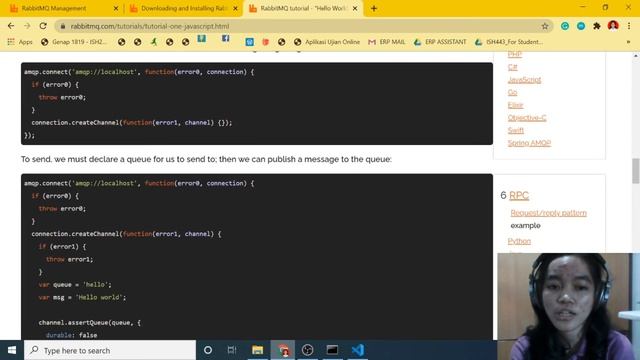The width and height of the screenshot is (640, 360).
Task: Switch to the Downloading and Installing RabbitMQ tab
Action: coord(184,8)
